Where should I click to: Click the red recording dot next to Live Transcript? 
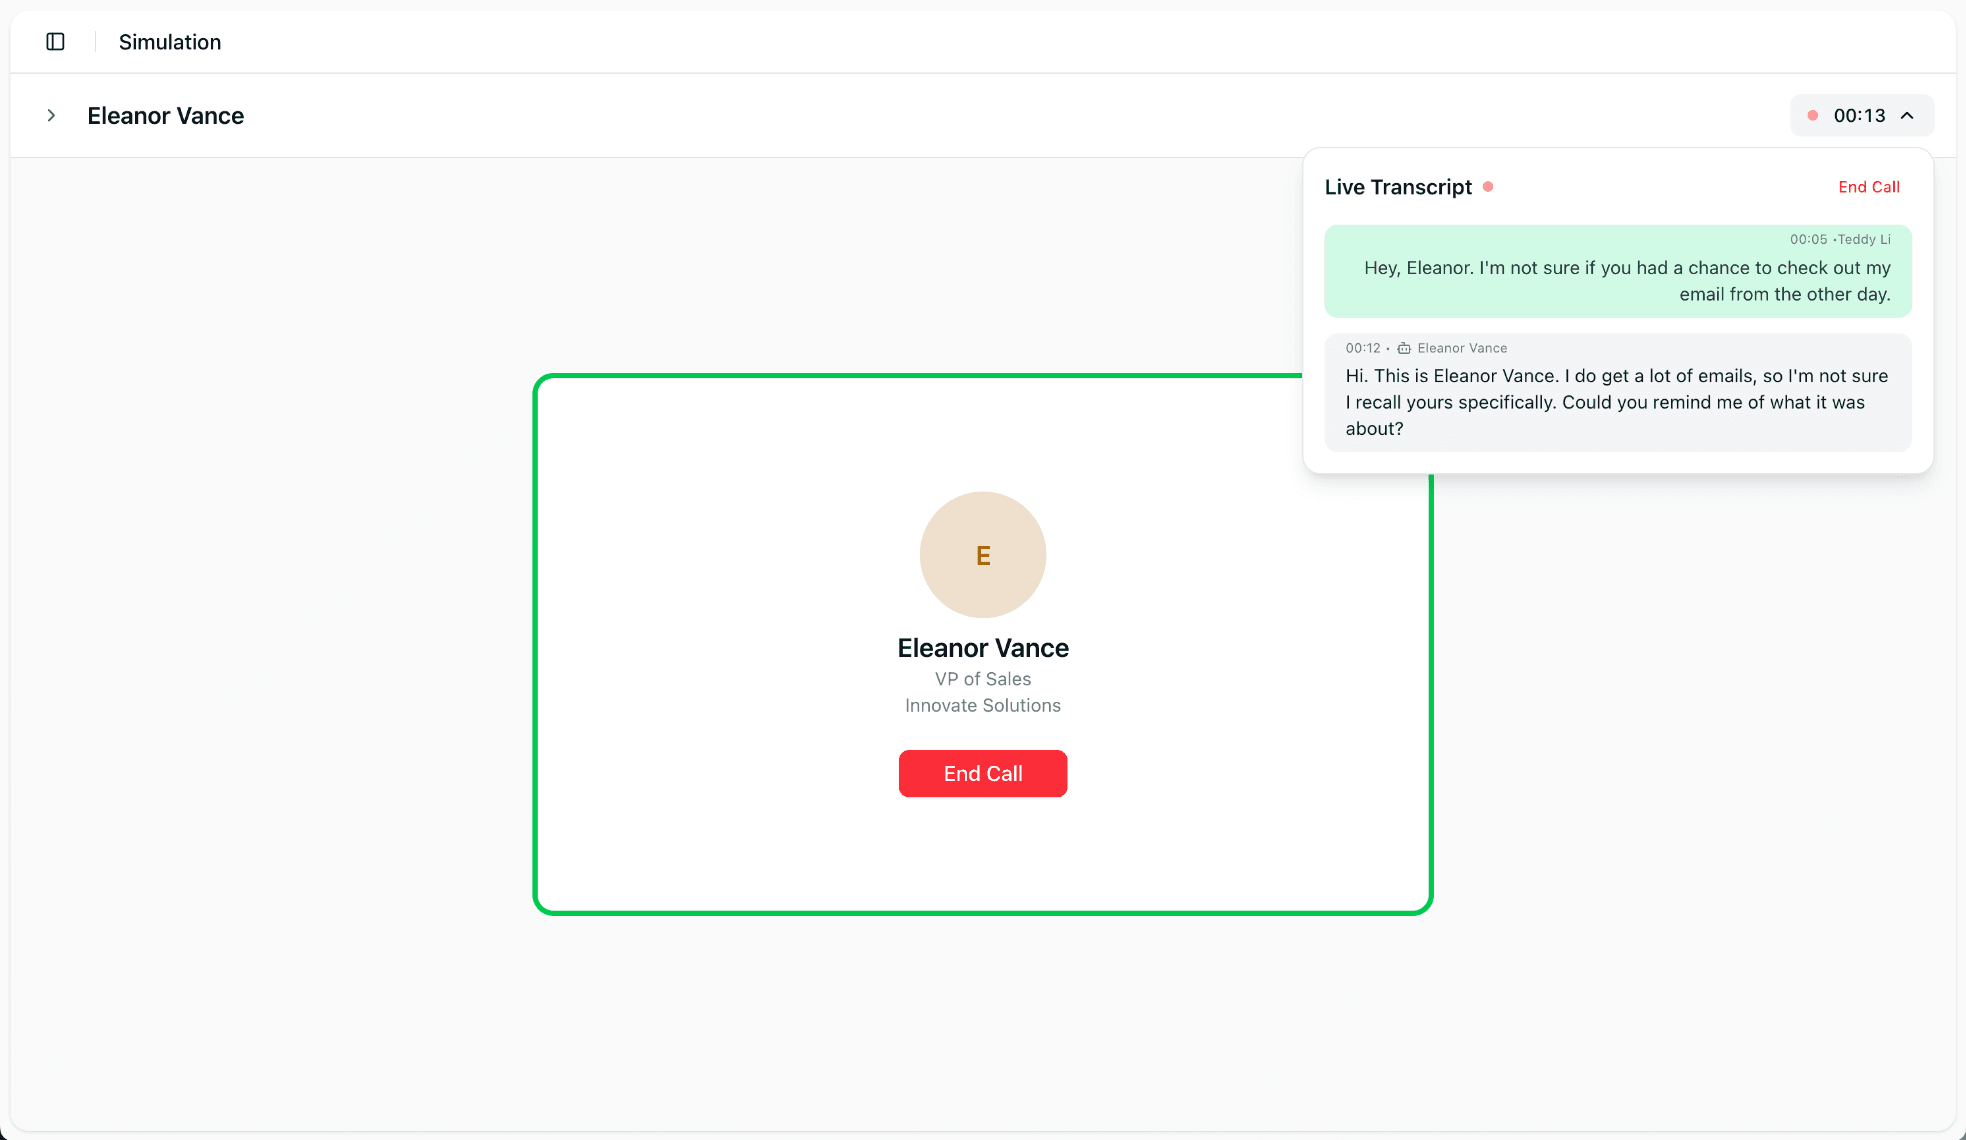(1489, 187)
